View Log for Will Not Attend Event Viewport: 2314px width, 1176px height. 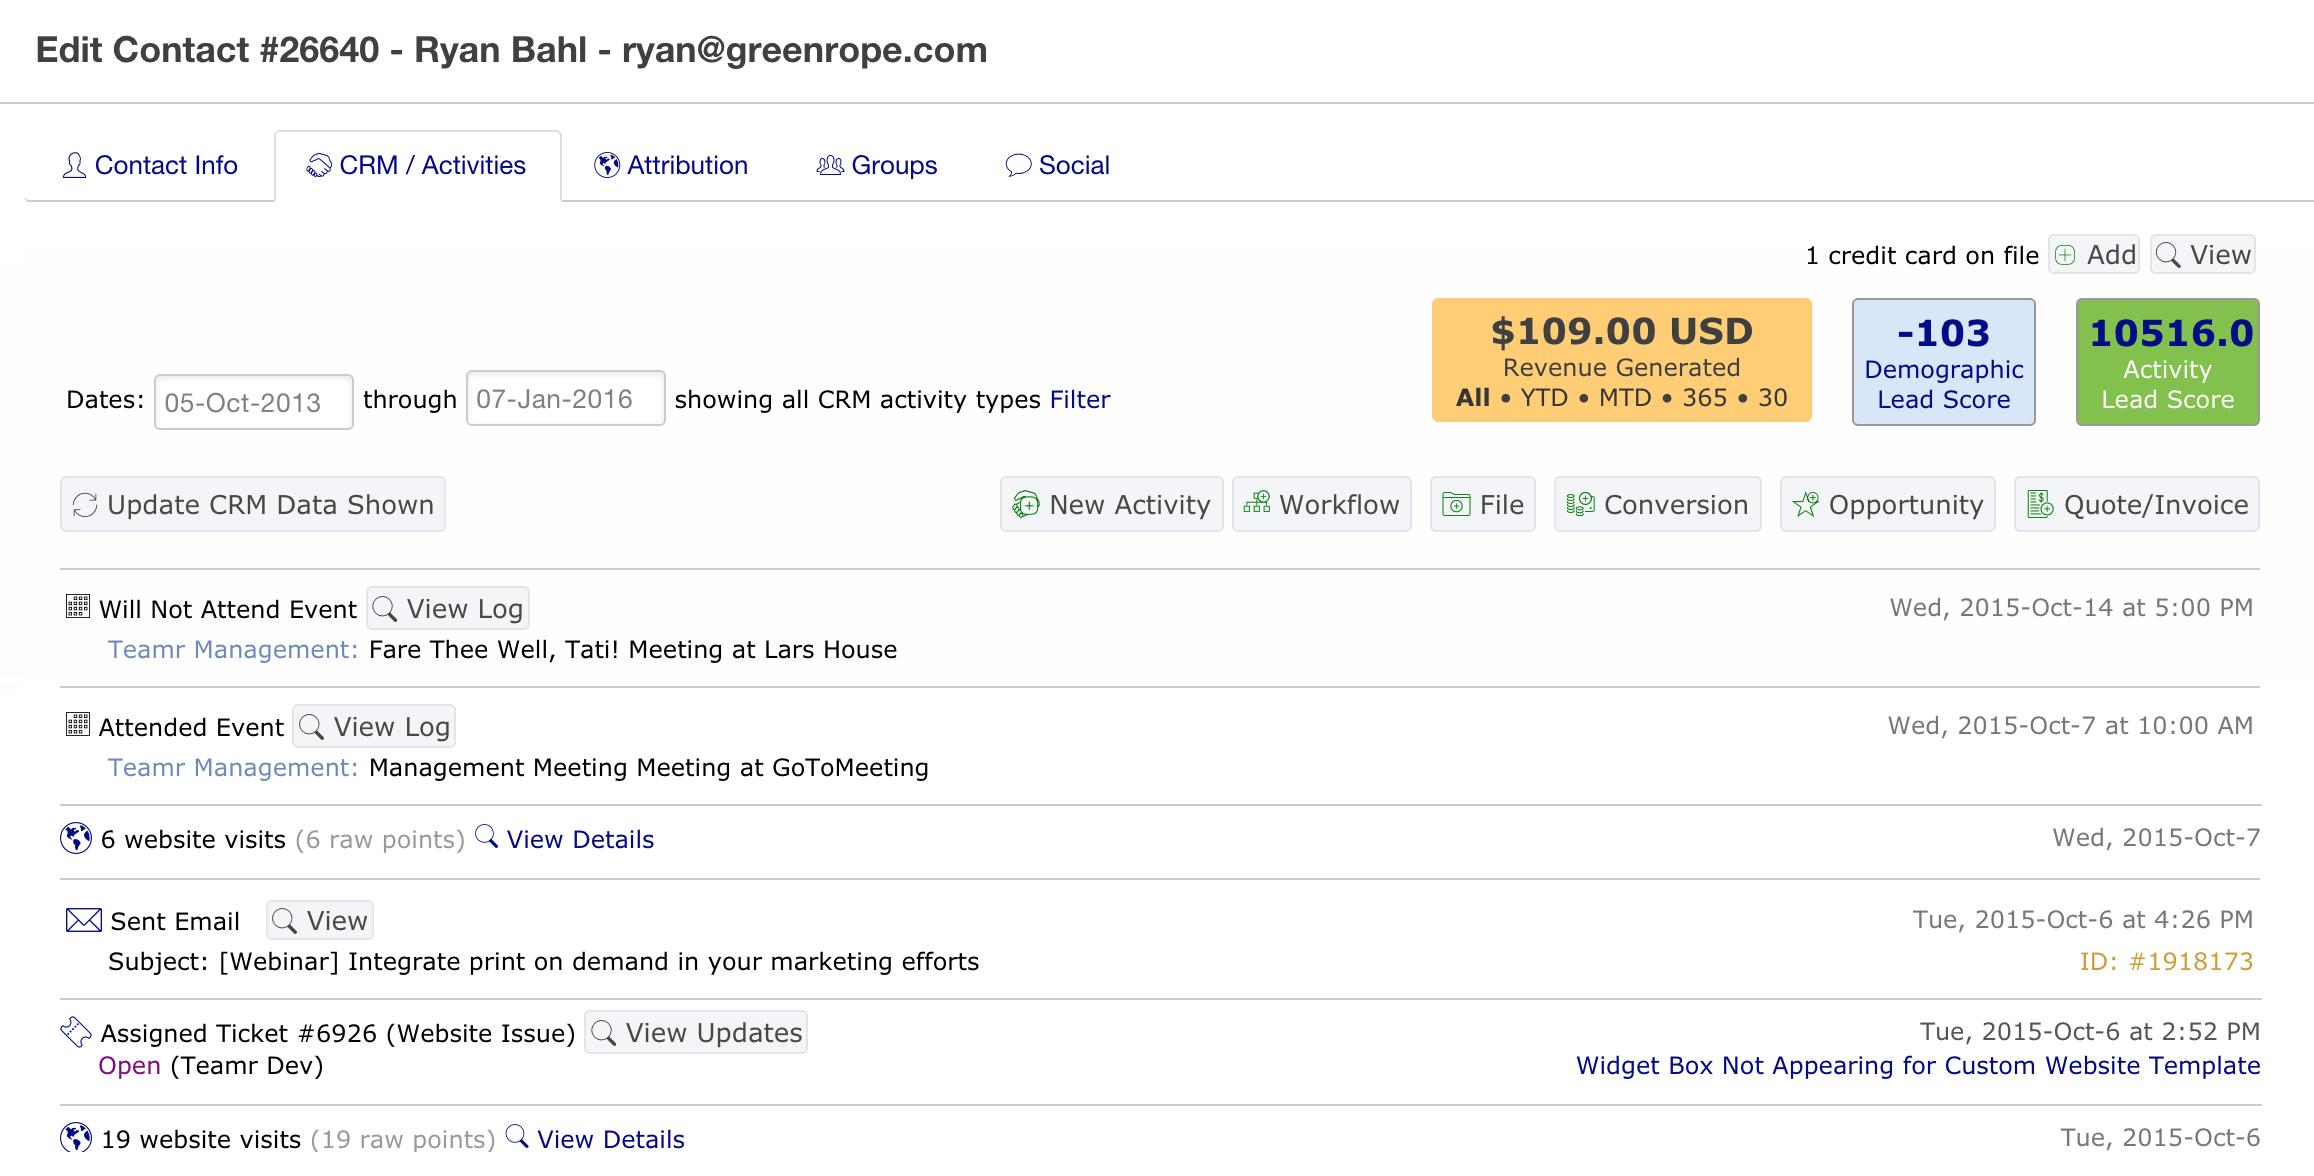click(x=448, y=609)
